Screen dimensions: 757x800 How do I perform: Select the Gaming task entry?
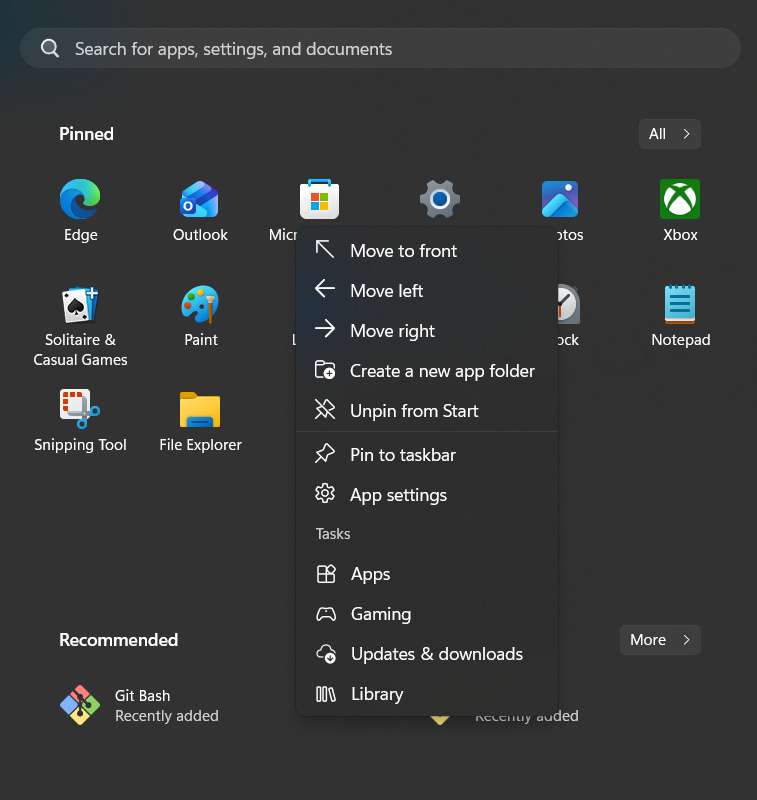[427, 614]
